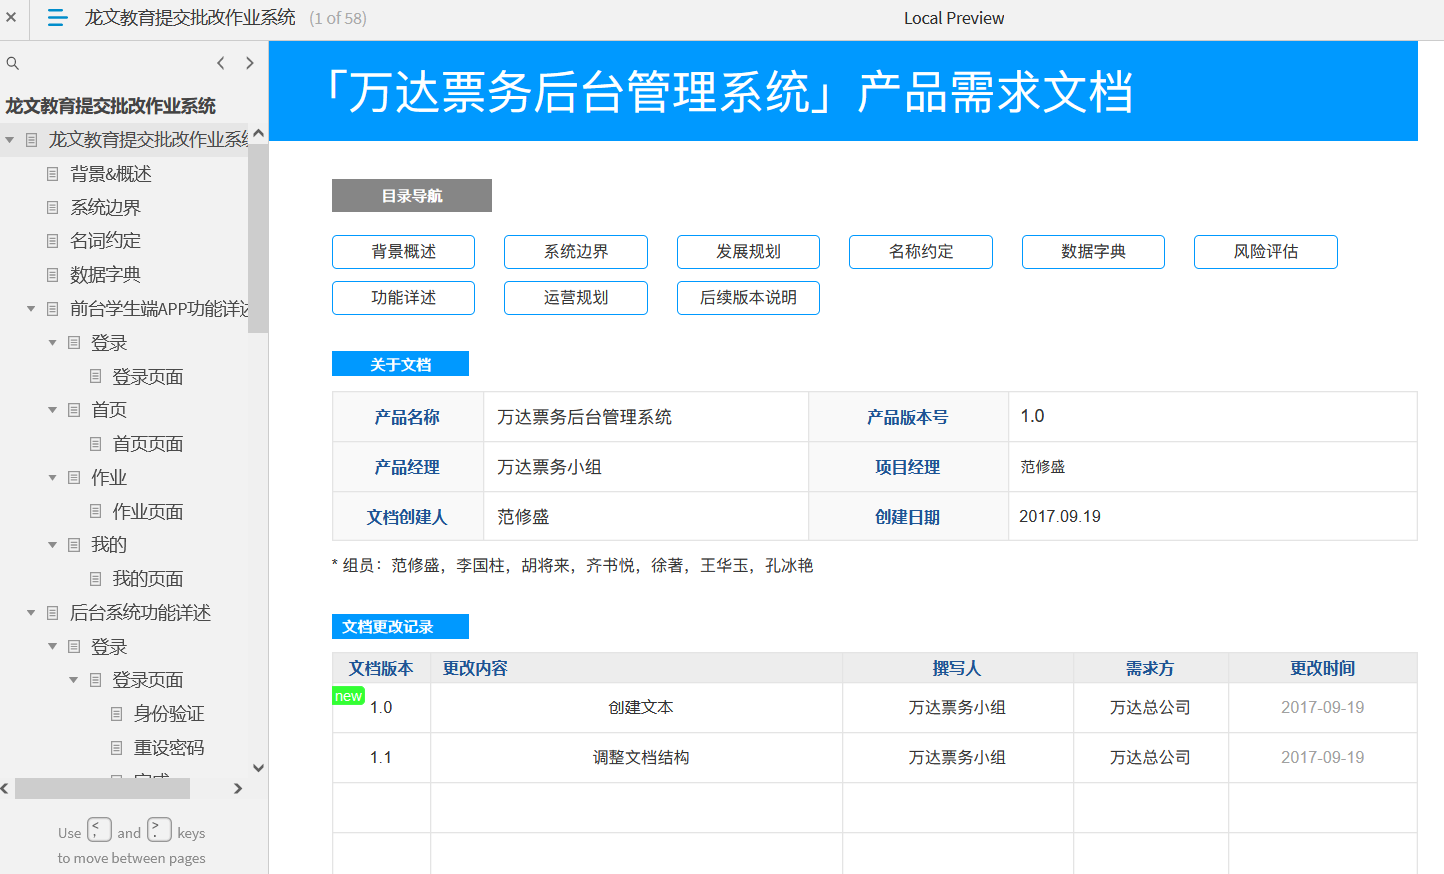The height and width of the screenshot is (874, 1444).
Task: Open the 功能详述 navigation button
Action: click(x=403, y=298)
